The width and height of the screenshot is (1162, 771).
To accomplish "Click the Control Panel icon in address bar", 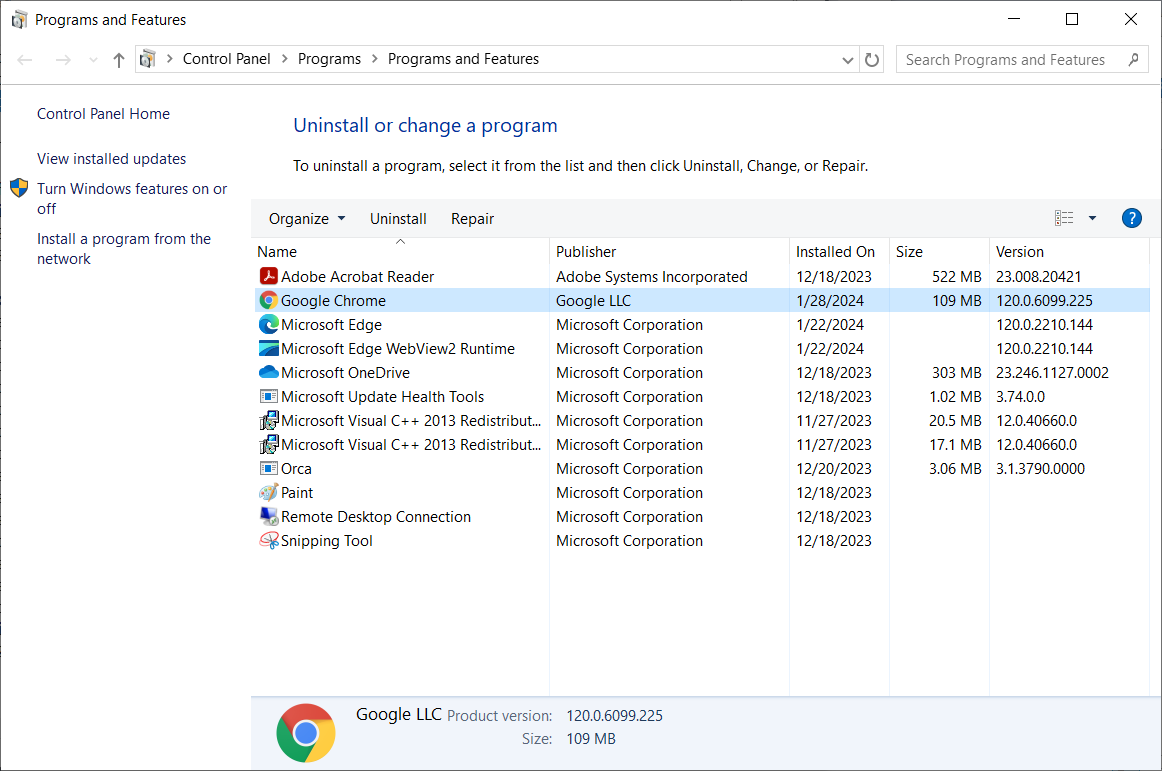I will click(x=147, y=59).
